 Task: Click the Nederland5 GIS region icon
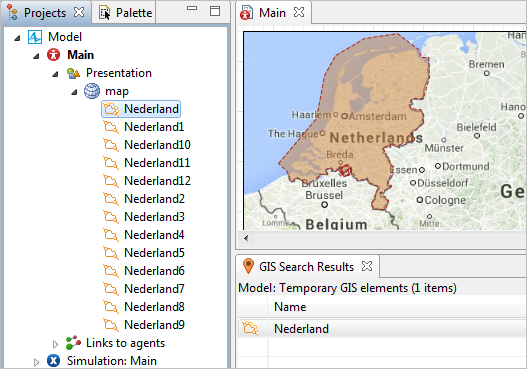coord(111,253)
